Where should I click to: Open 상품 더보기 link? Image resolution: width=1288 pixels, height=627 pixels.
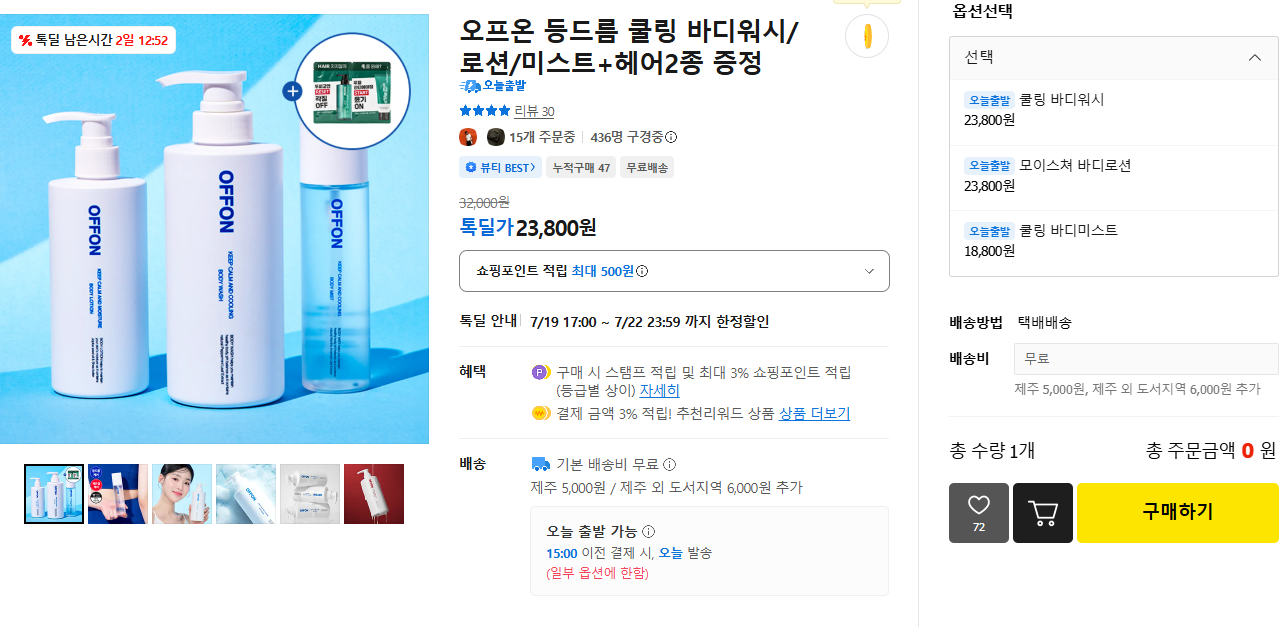pos(814,413)
